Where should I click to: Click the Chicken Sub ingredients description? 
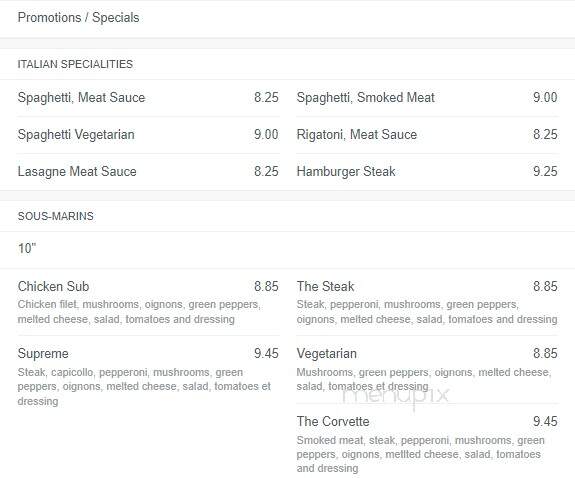pos(139,312)
